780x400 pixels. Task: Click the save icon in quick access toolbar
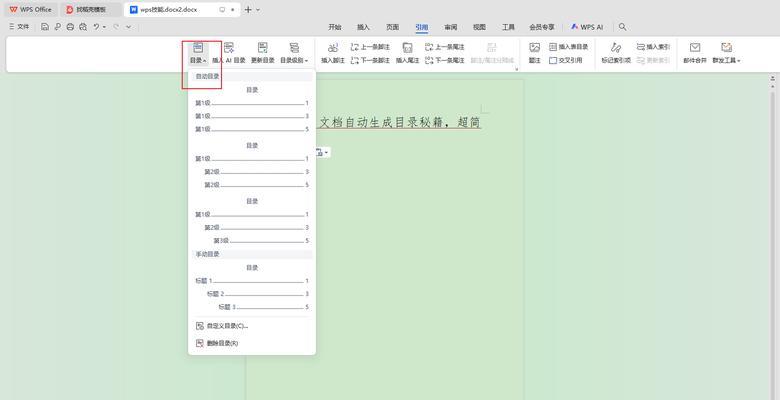click(45, 27)
